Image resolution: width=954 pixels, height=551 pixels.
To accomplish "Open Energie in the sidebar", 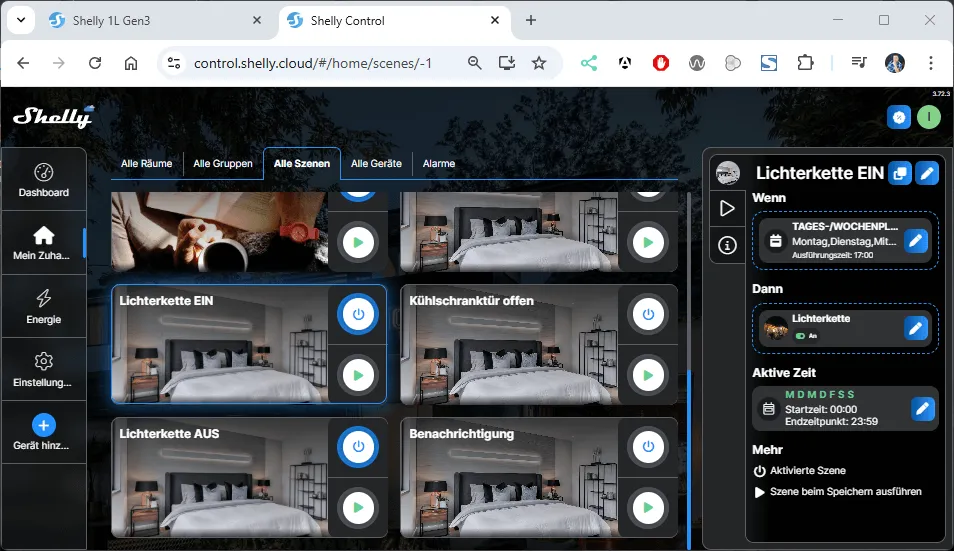I will [43, 306].
